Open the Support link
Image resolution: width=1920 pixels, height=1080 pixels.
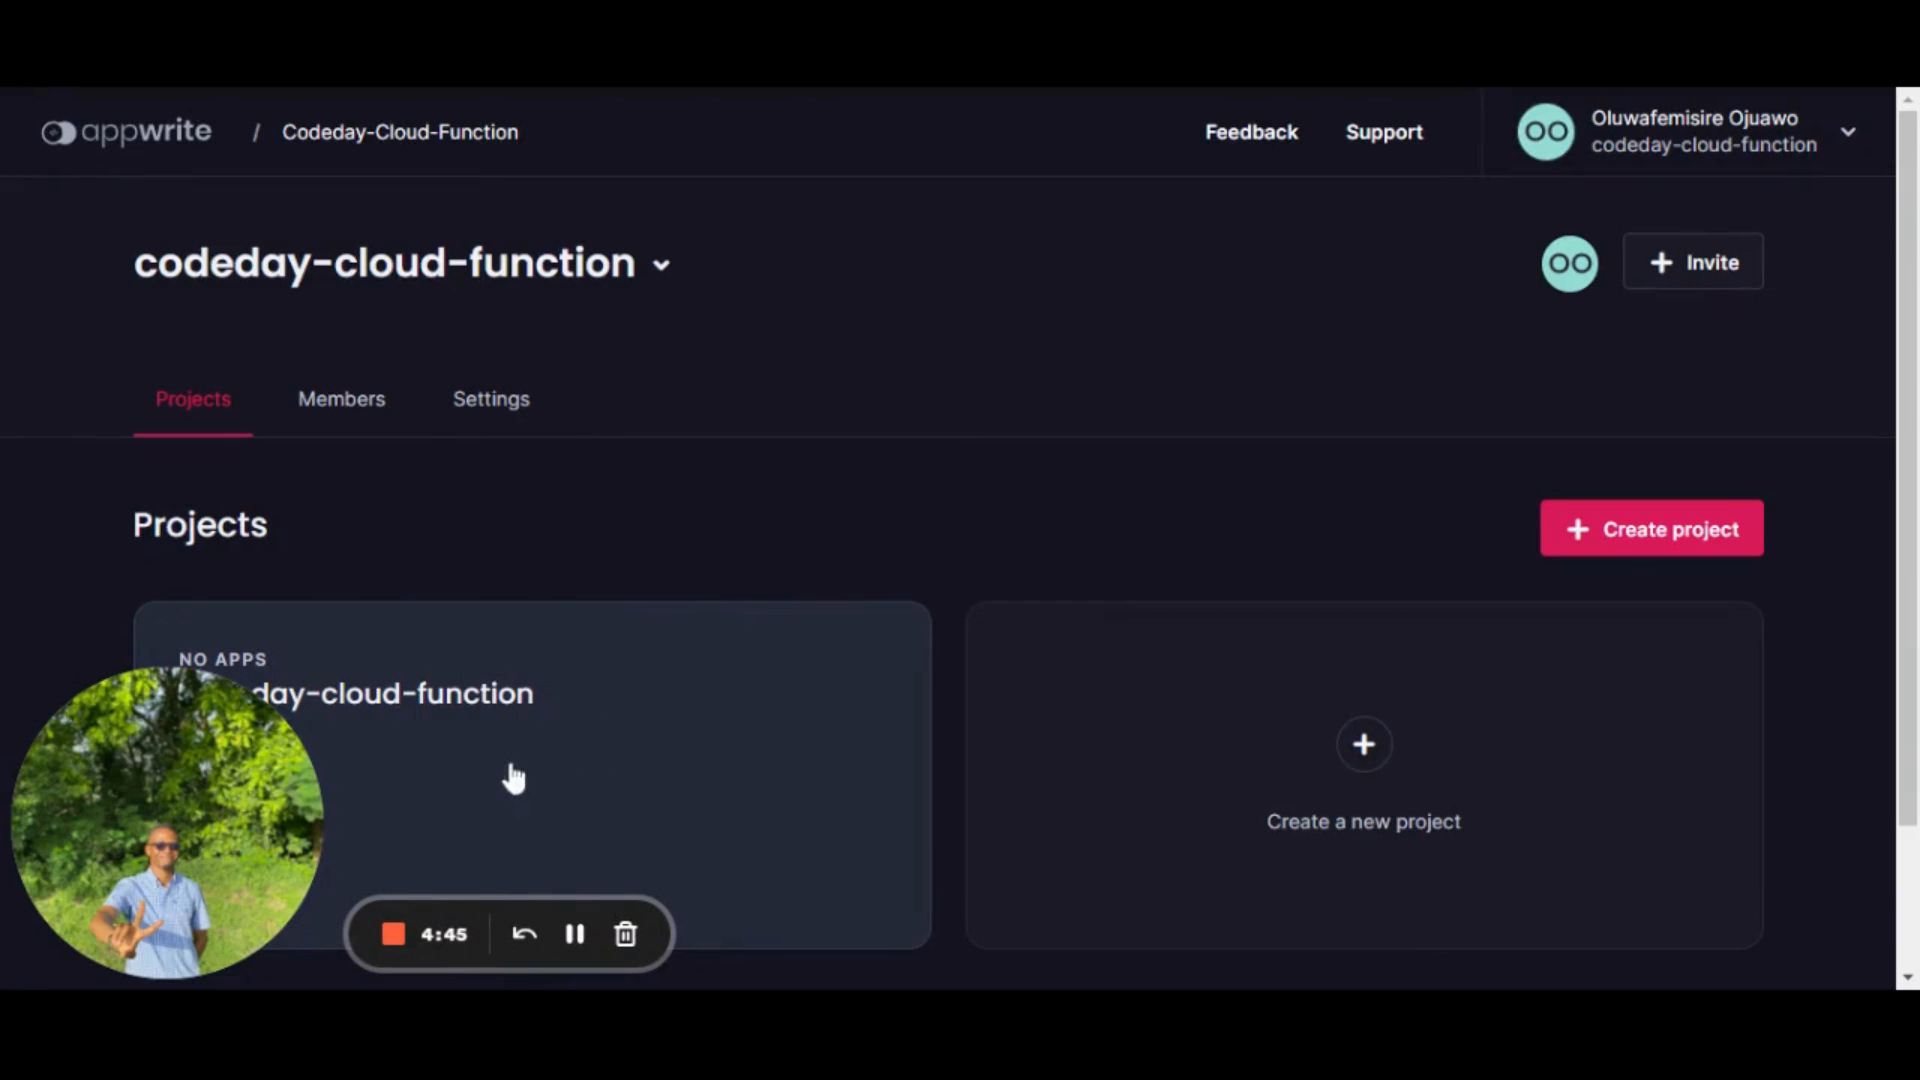click(x=1384, y=132)
